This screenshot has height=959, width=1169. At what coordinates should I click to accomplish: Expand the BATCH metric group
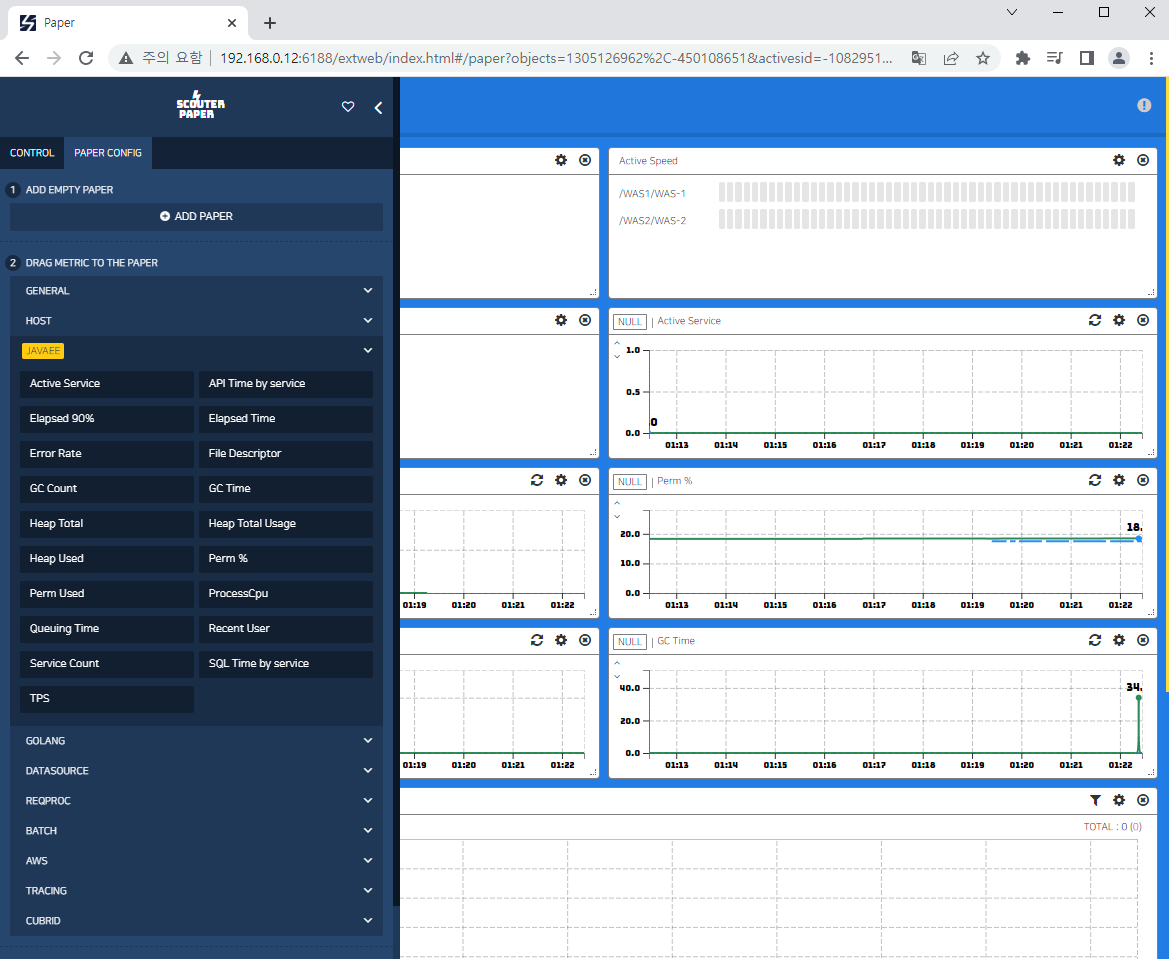tap(196, 830)
